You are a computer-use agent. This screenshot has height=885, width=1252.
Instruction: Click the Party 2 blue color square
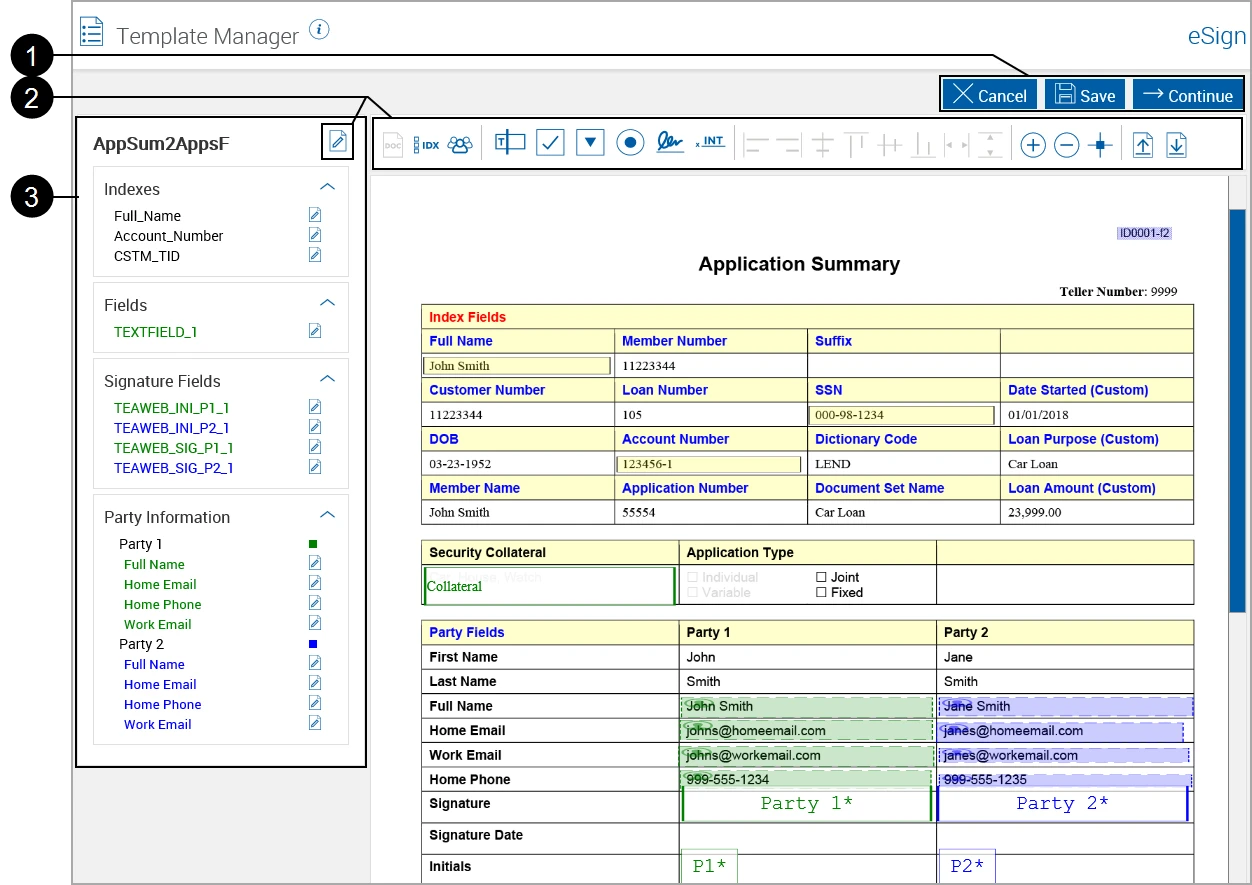tap(313, 644)
